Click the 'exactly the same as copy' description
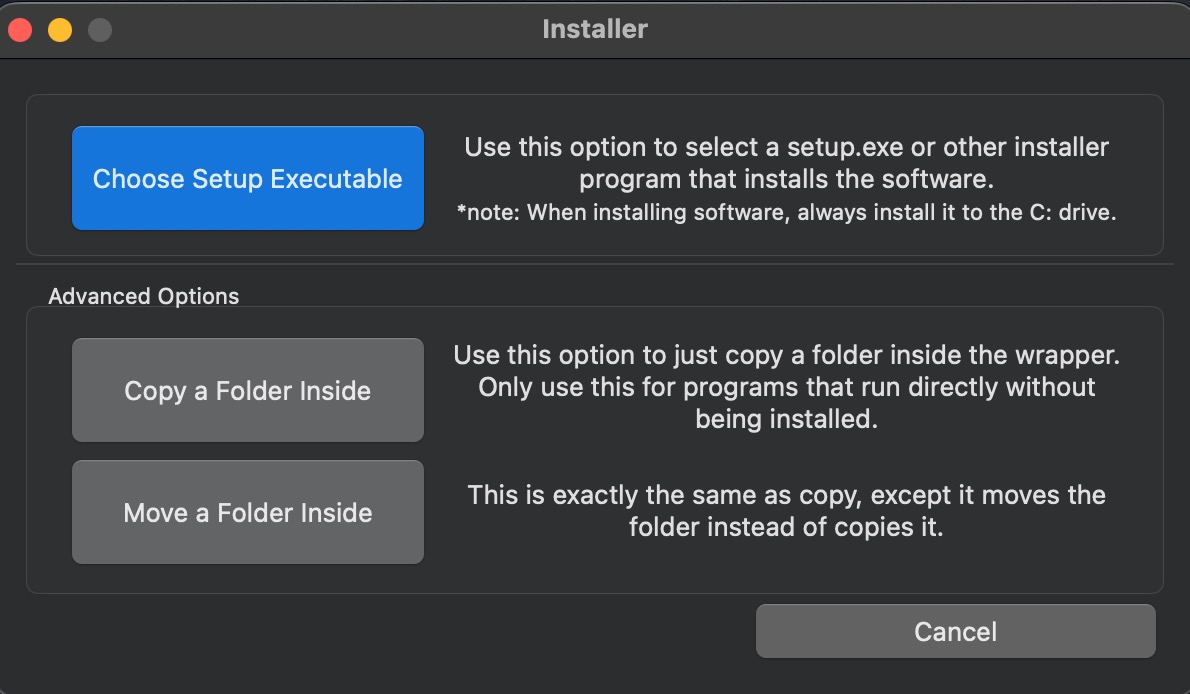1190x694 pixels. click(786, 495)
